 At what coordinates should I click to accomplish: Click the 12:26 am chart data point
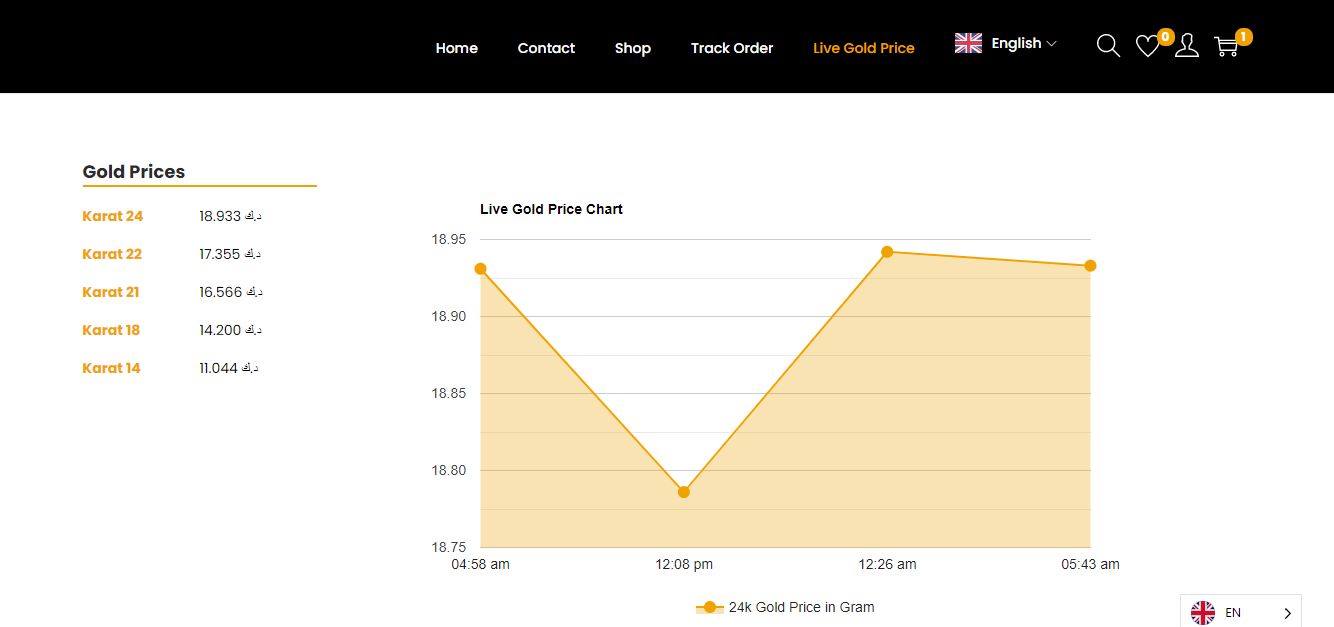point(887,252)
